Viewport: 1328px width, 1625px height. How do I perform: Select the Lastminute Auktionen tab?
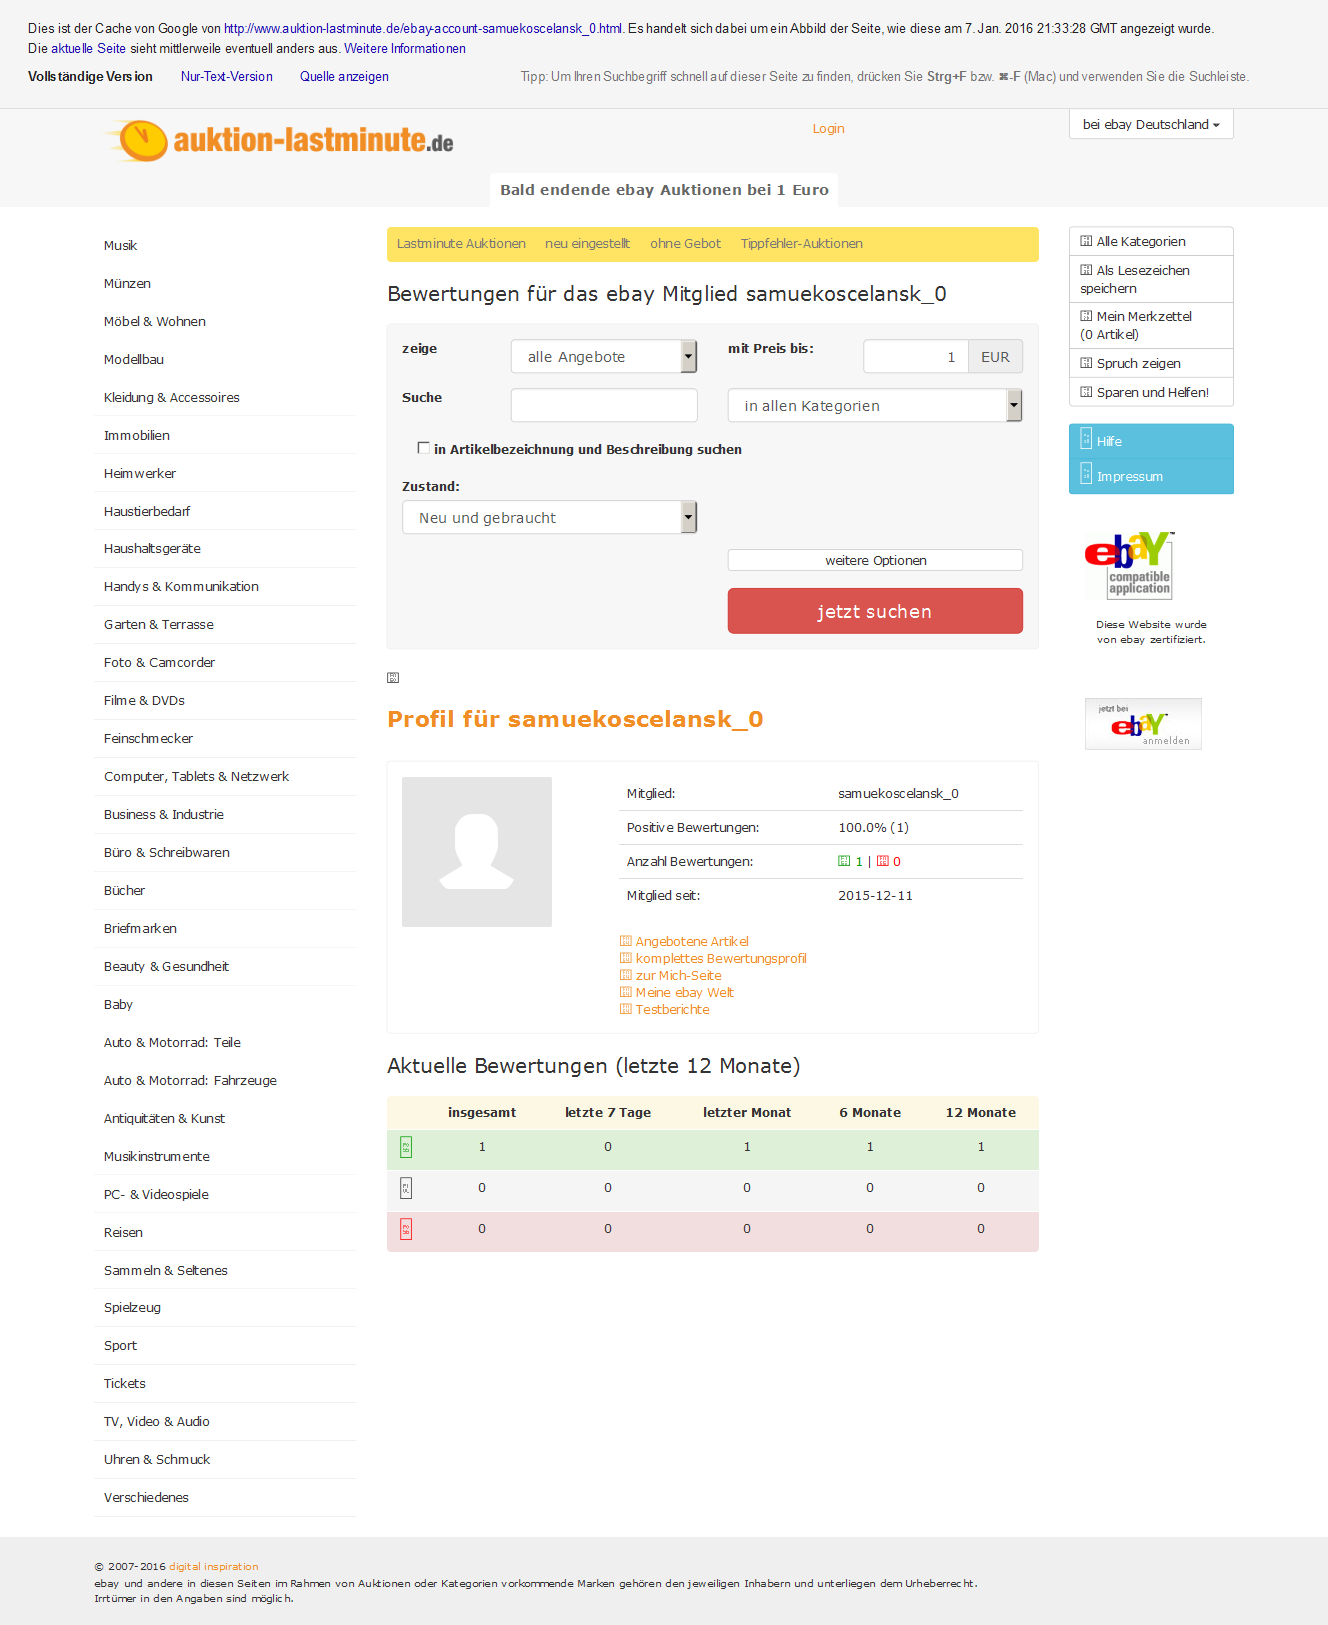[461, 243]
